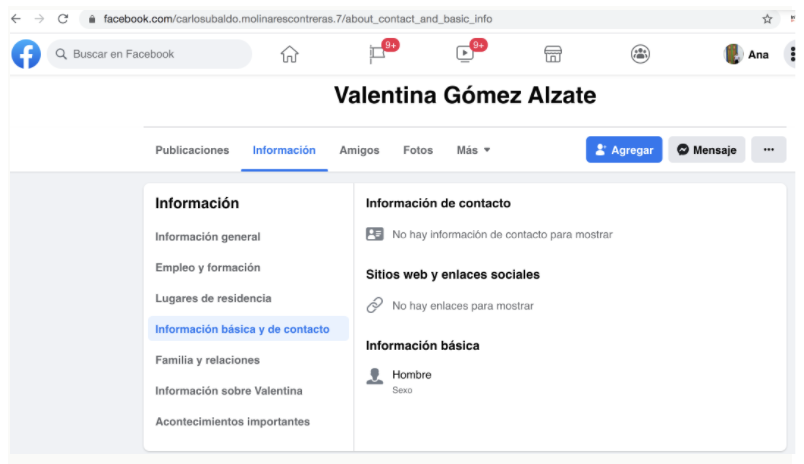Open the Fotos tab

pyautogui.click(x=418, y=150)
